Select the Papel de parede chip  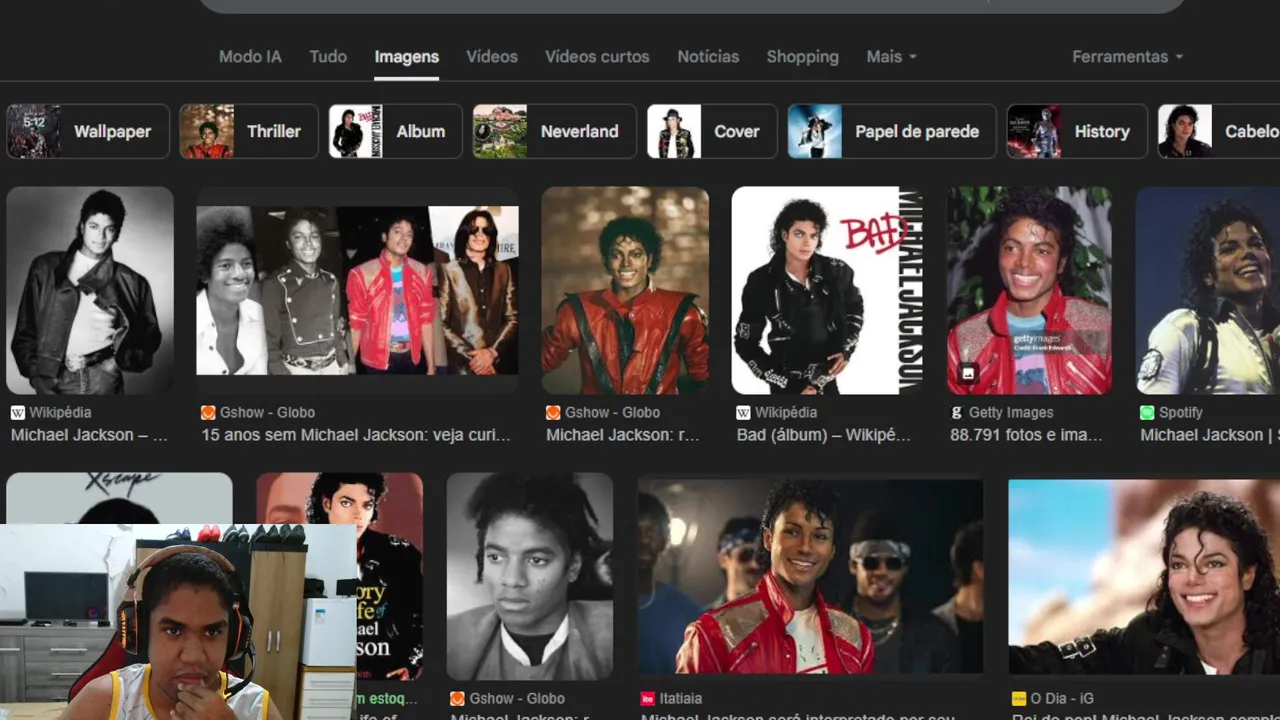coord(892,131)
